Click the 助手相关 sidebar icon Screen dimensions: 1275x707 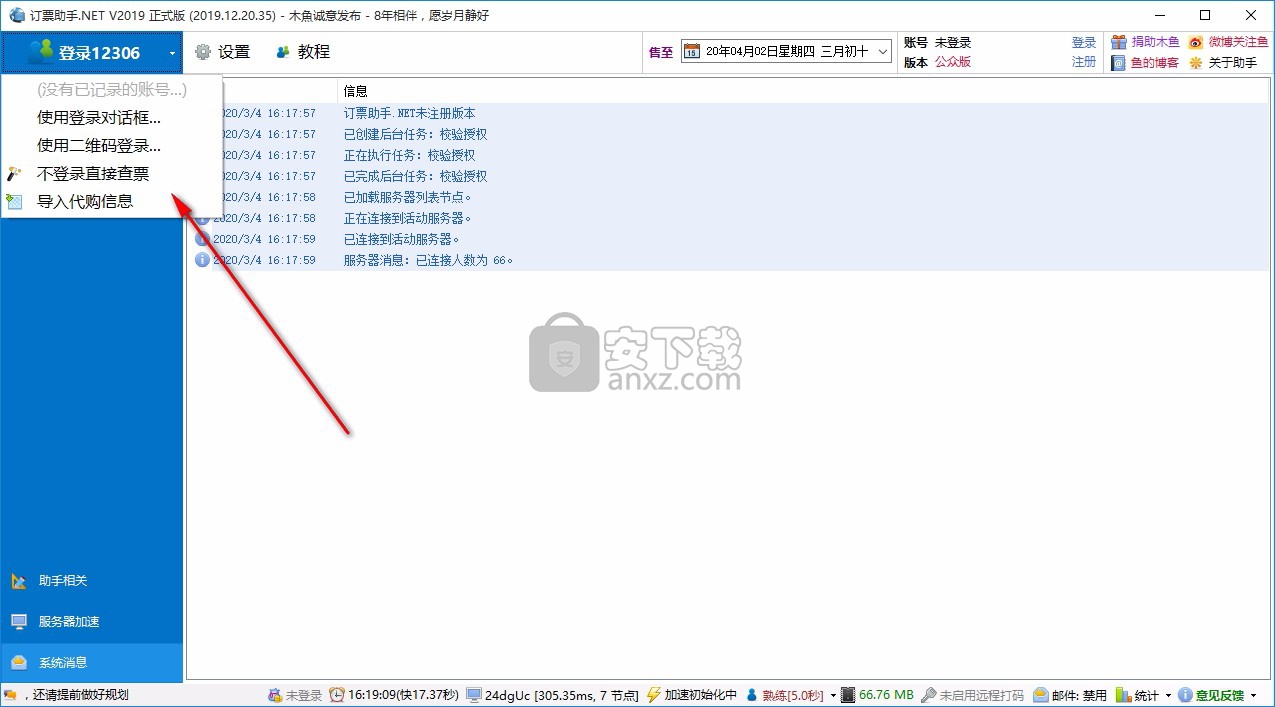19,581
